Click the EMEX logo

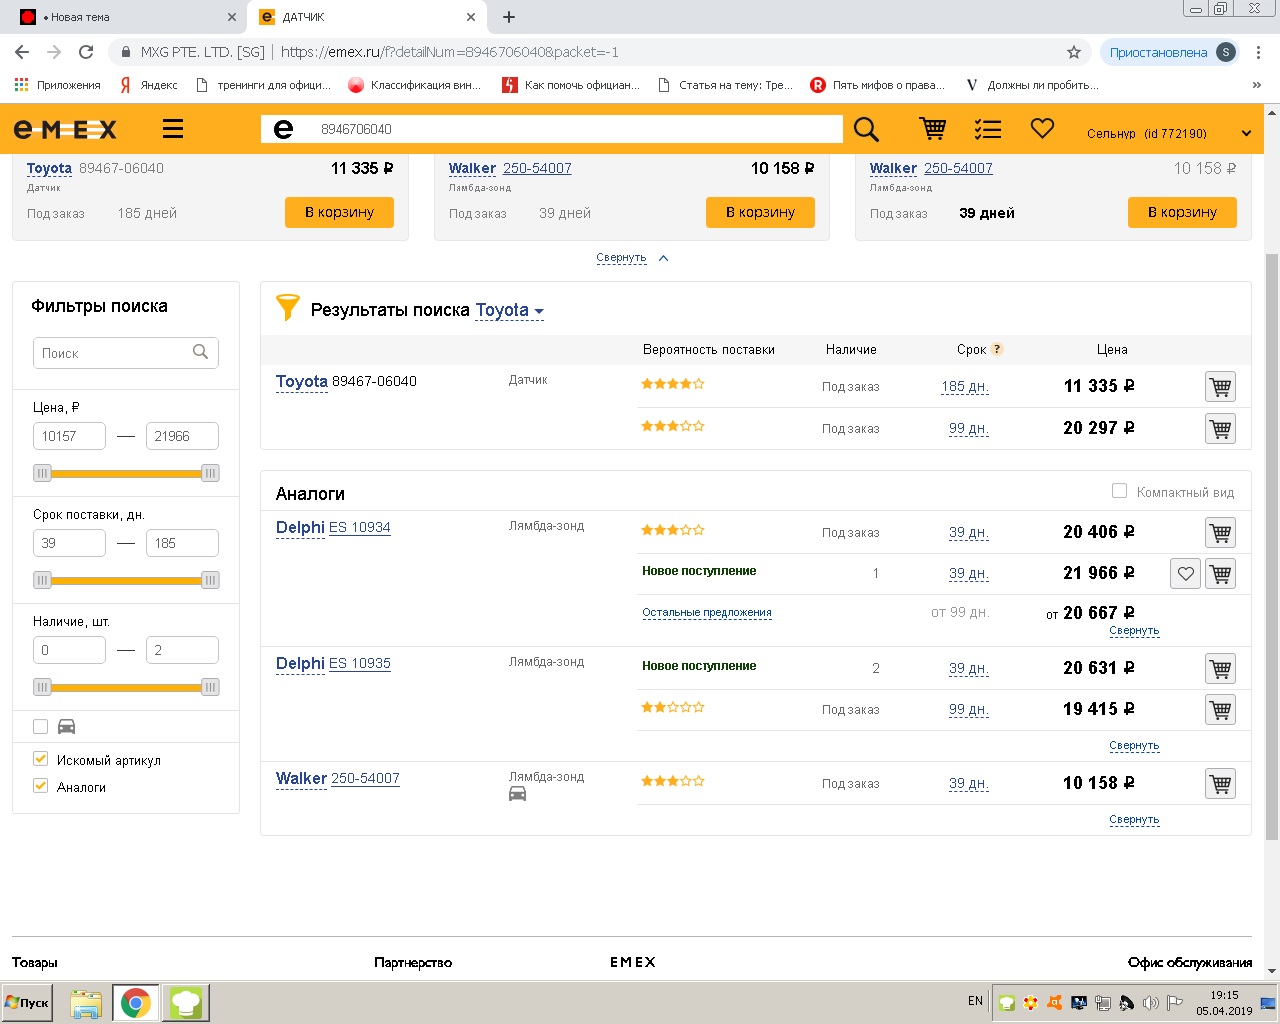(x=65, y=129)
